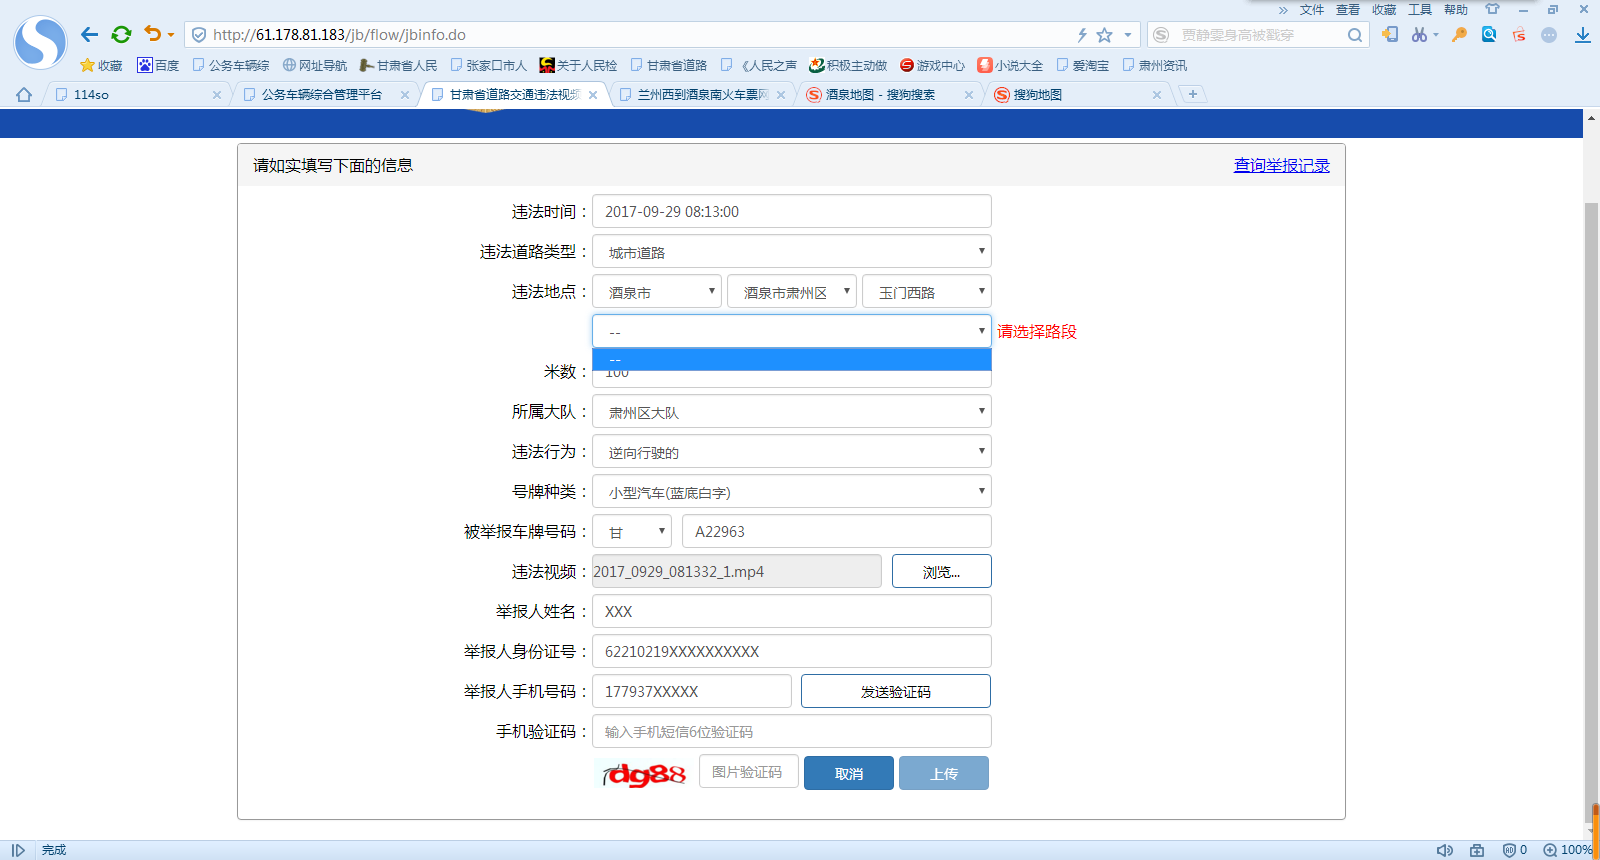Open the 查看 menu
The height and width of the screenshot is (860, 1600).
click(1348, 9)
